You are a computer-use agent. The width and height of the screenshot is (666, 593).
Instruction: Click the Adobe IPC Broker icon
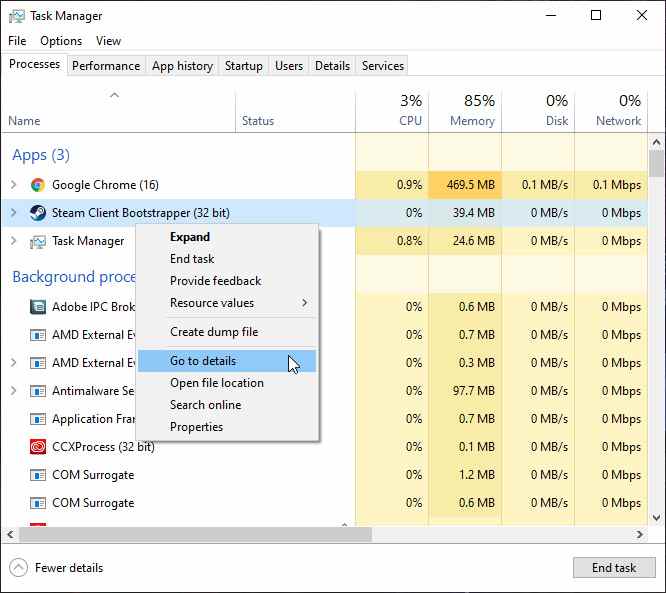[38, 307]
